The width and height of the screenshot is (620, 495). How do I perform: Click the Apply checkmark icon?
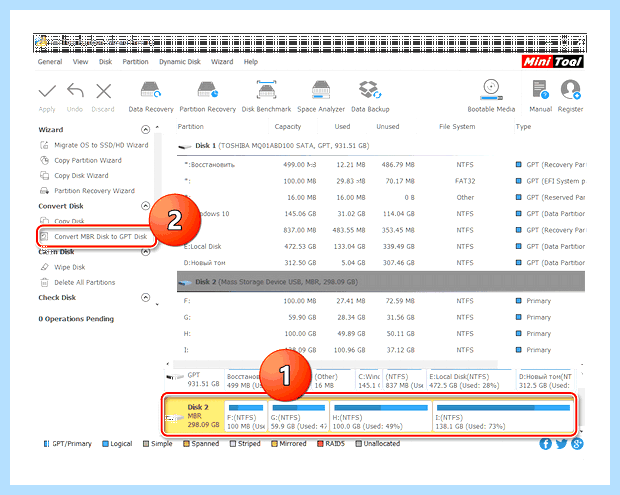pyautogui.click(x=47, y=91)
